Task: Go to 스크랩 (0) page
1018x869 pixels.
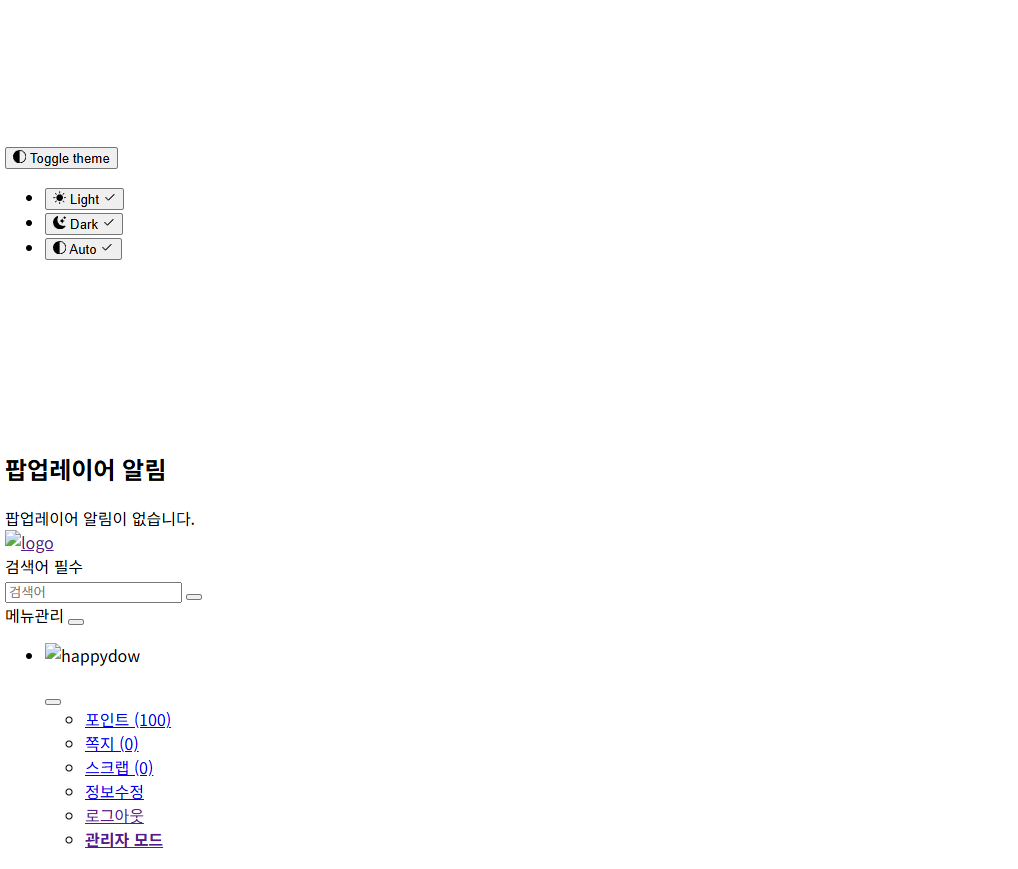Action: (x=119, y=768)
